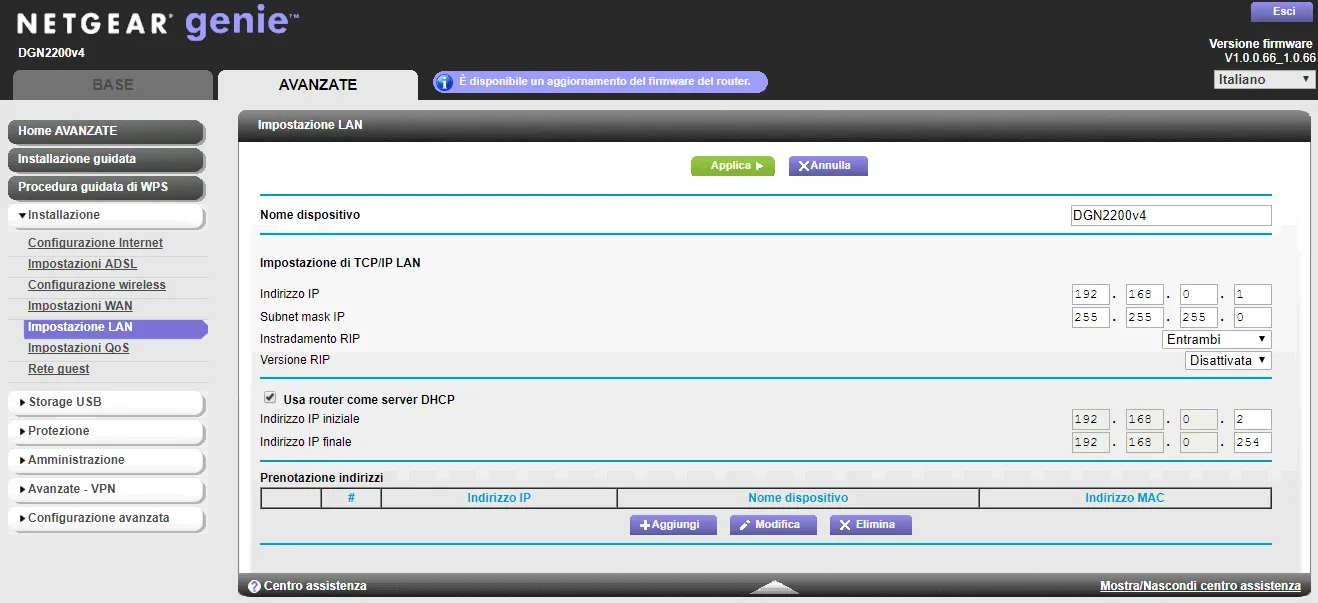Screen dimensions: 1318x603
Task: Open Impostazioni QoS link
Action: pyautogui.click(x=78, y=348)
